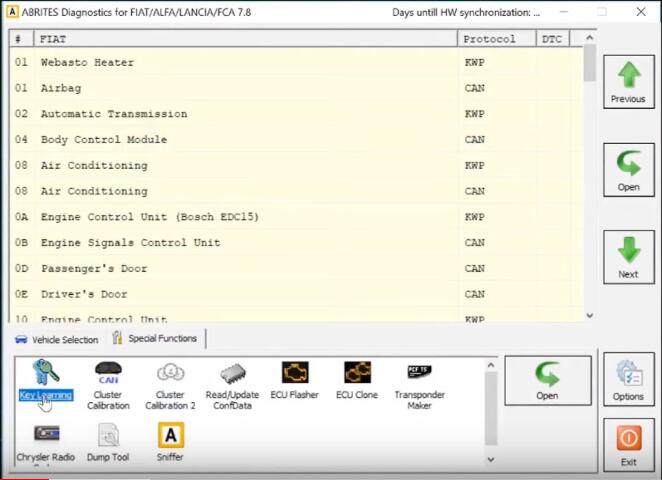Click the Exit button

[x=629, y=445]
